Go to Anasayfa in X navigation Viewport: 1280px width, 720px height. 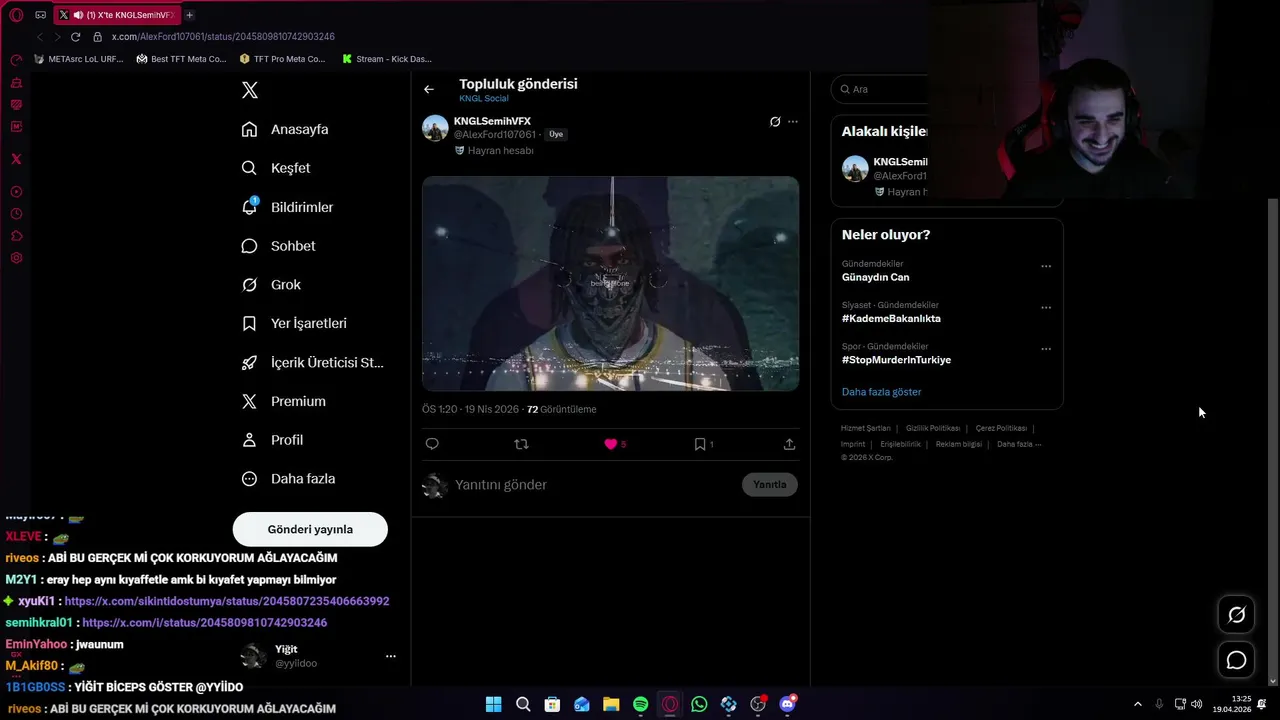(286, 130)
